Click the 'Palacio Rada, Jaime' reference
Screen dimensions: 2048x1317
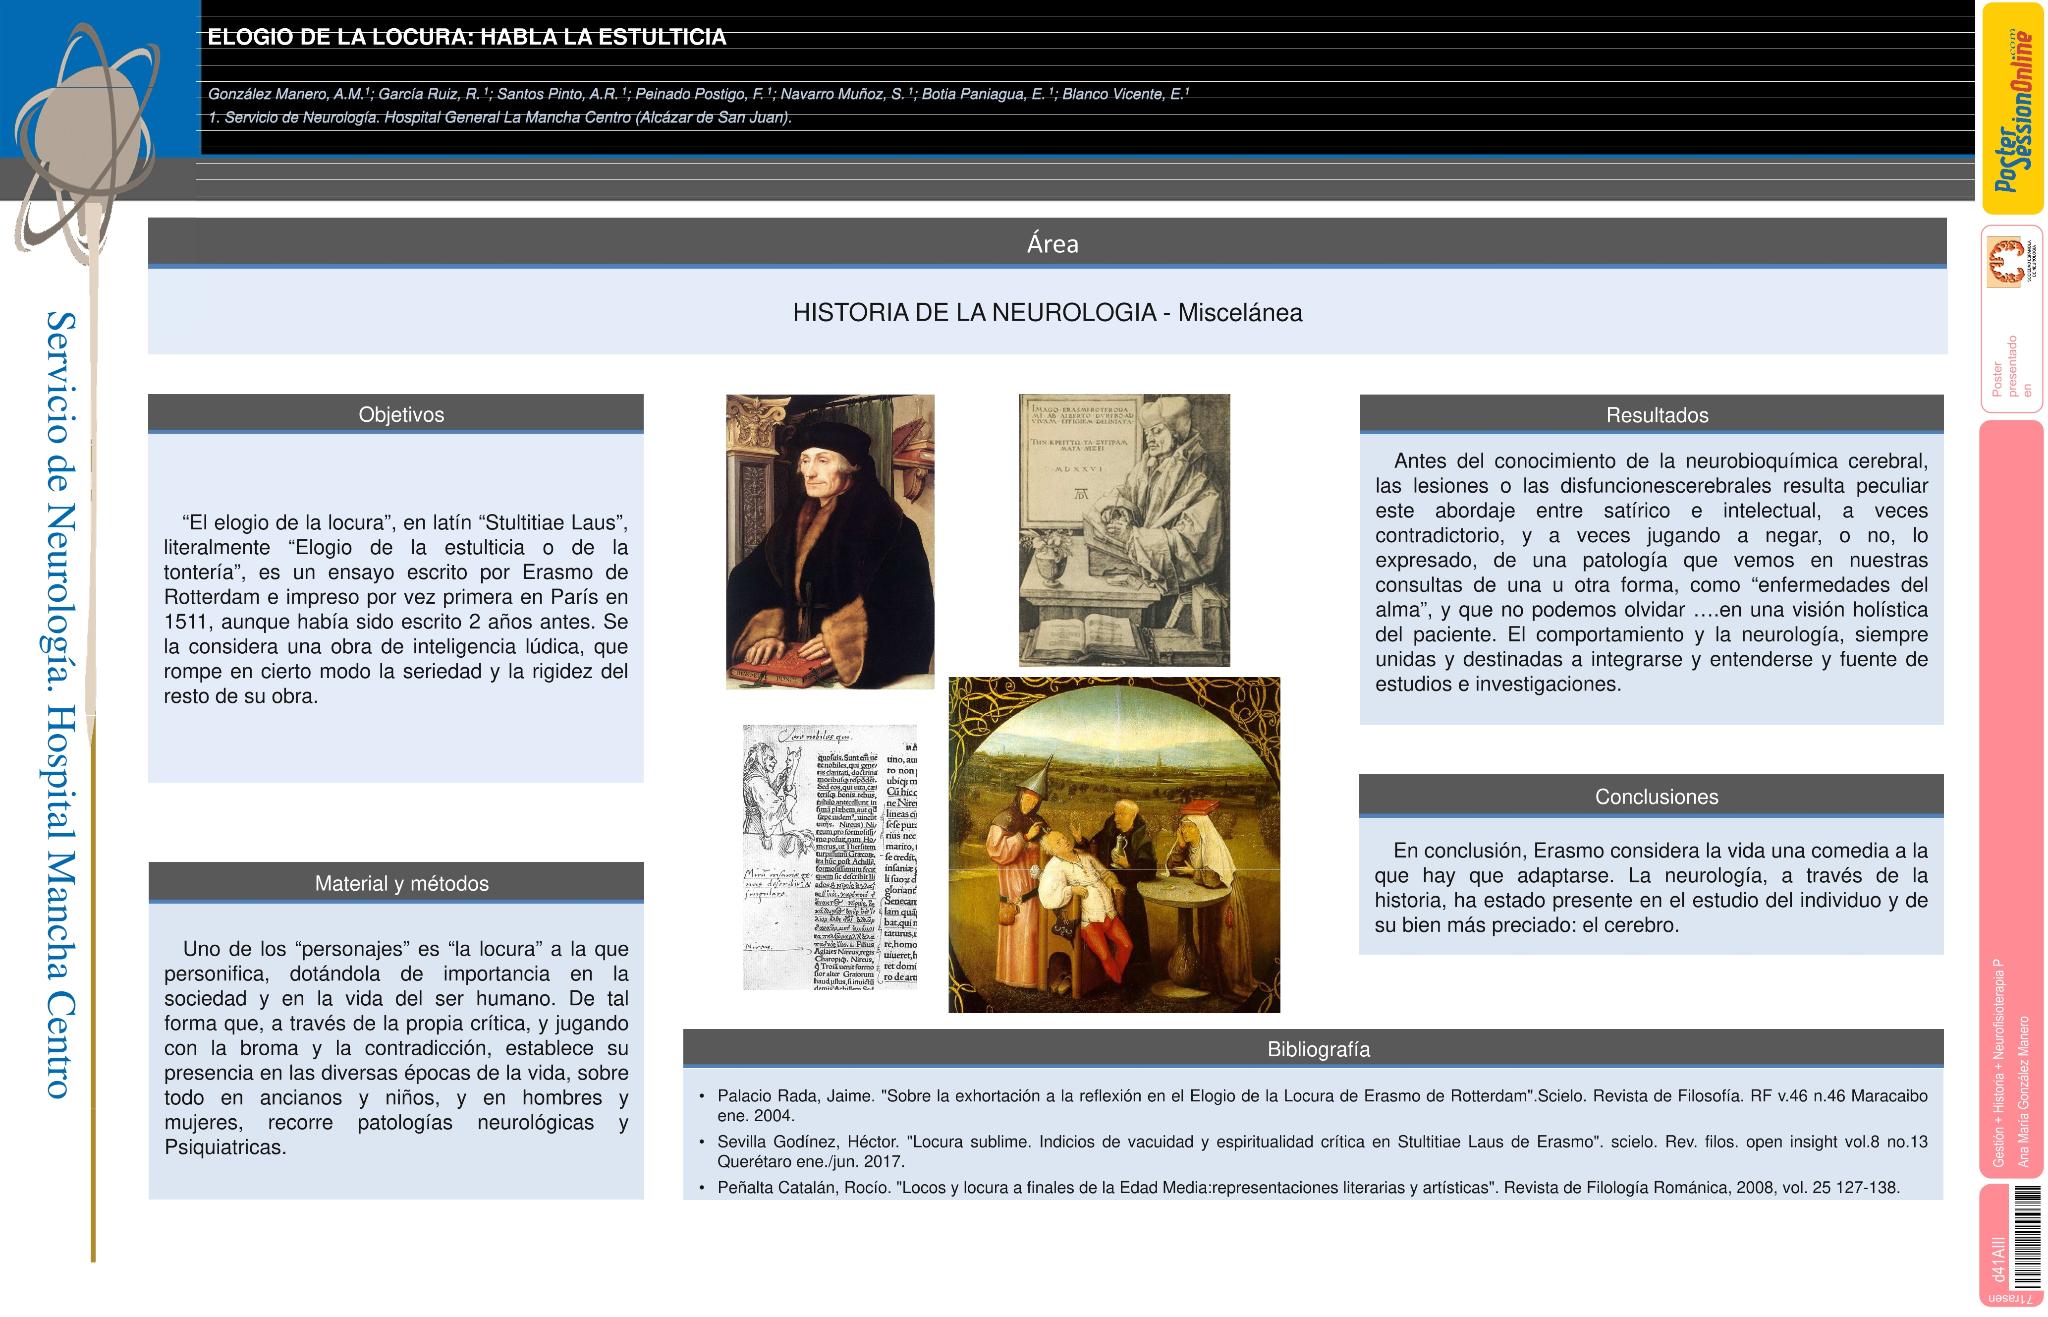1322,1105
